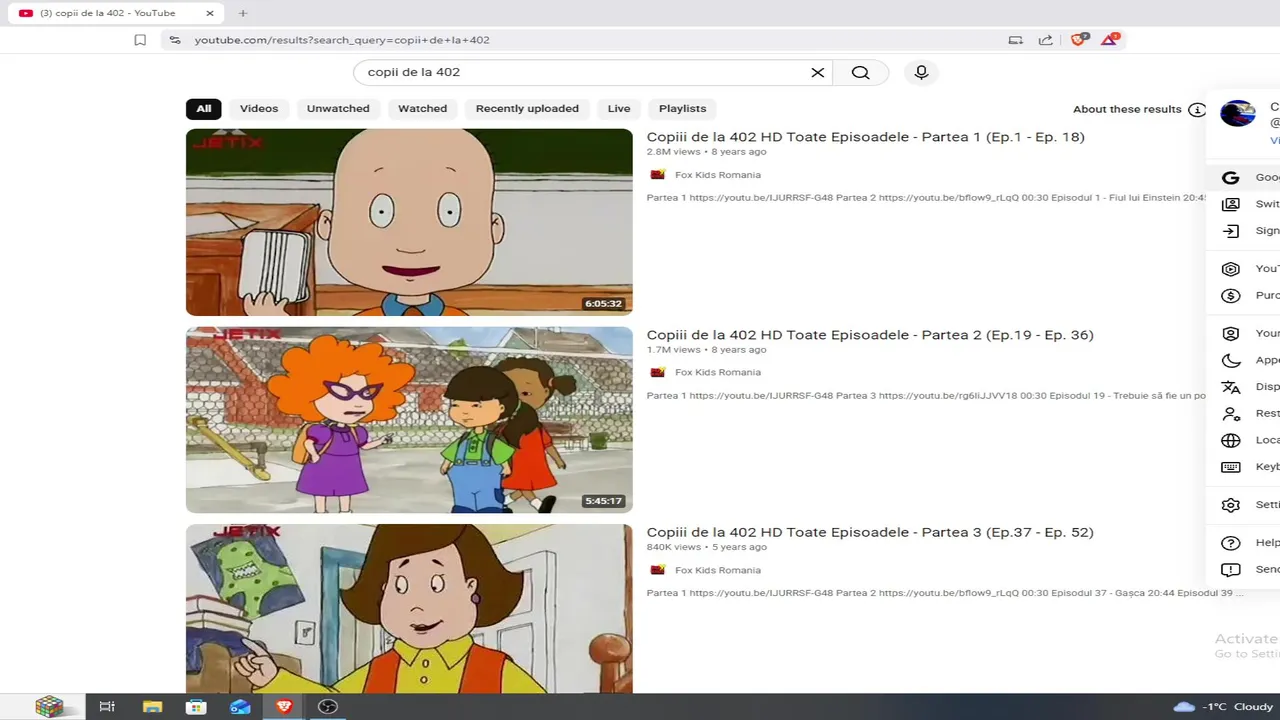Viewport: 1280px width, 720px height.
Task: Select the copii de la 402 browser tab
Action: (x=116, y=13)
